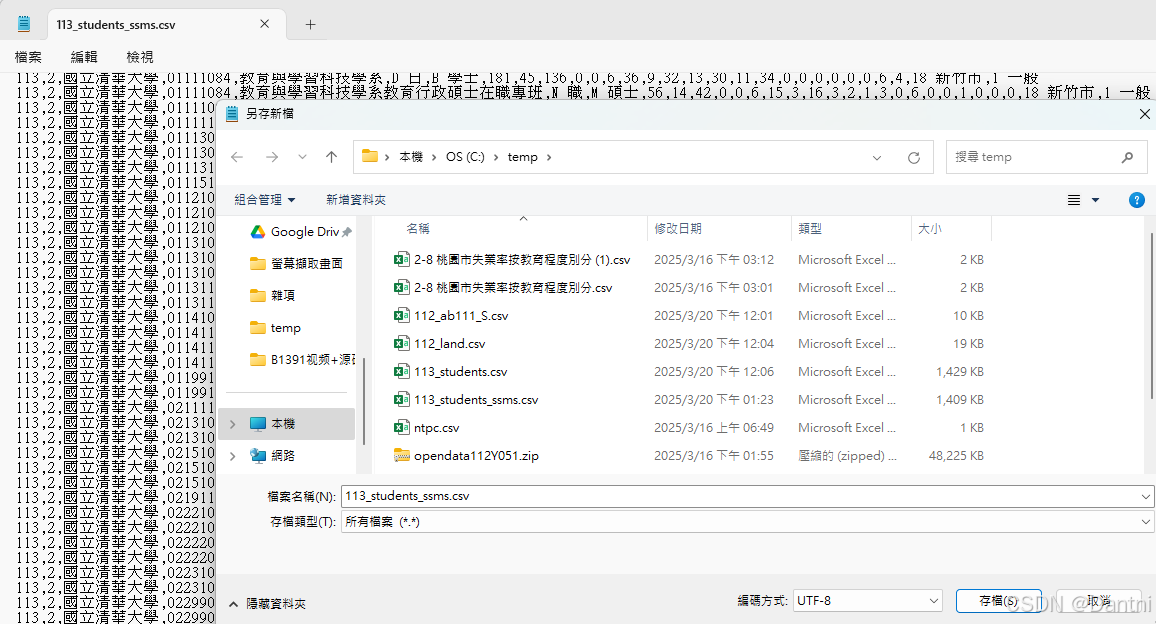This screenshot has height=624, width=1156.
Task: Select file opendata112Y051.zip
Action: point(476,456)
